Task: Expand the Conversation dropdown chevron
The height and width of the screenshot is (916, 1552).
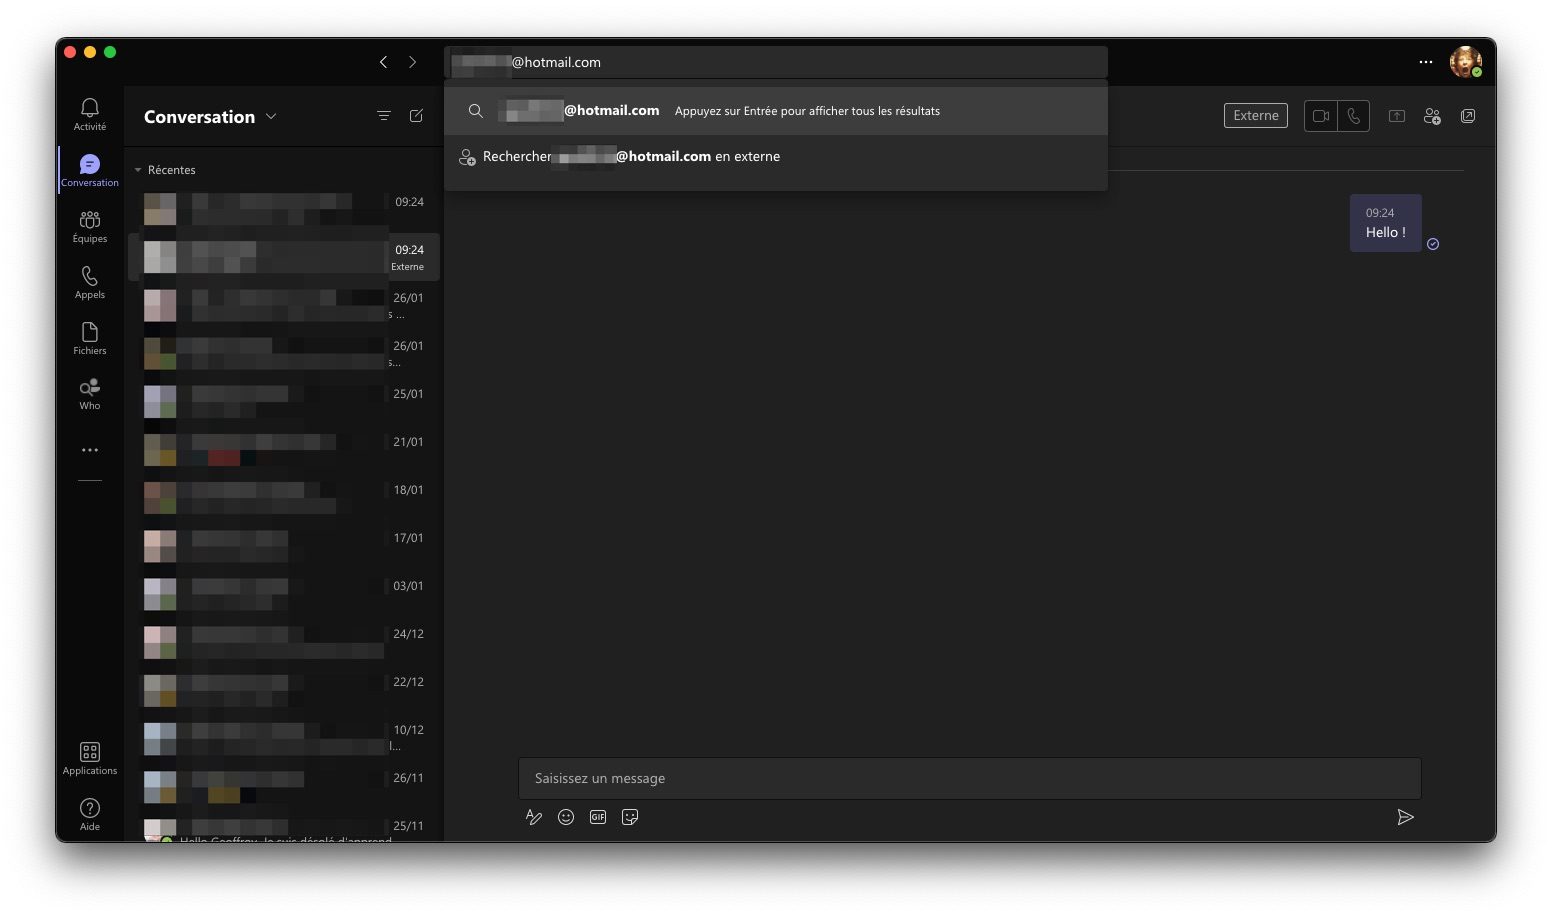Action: click(271, 116)
